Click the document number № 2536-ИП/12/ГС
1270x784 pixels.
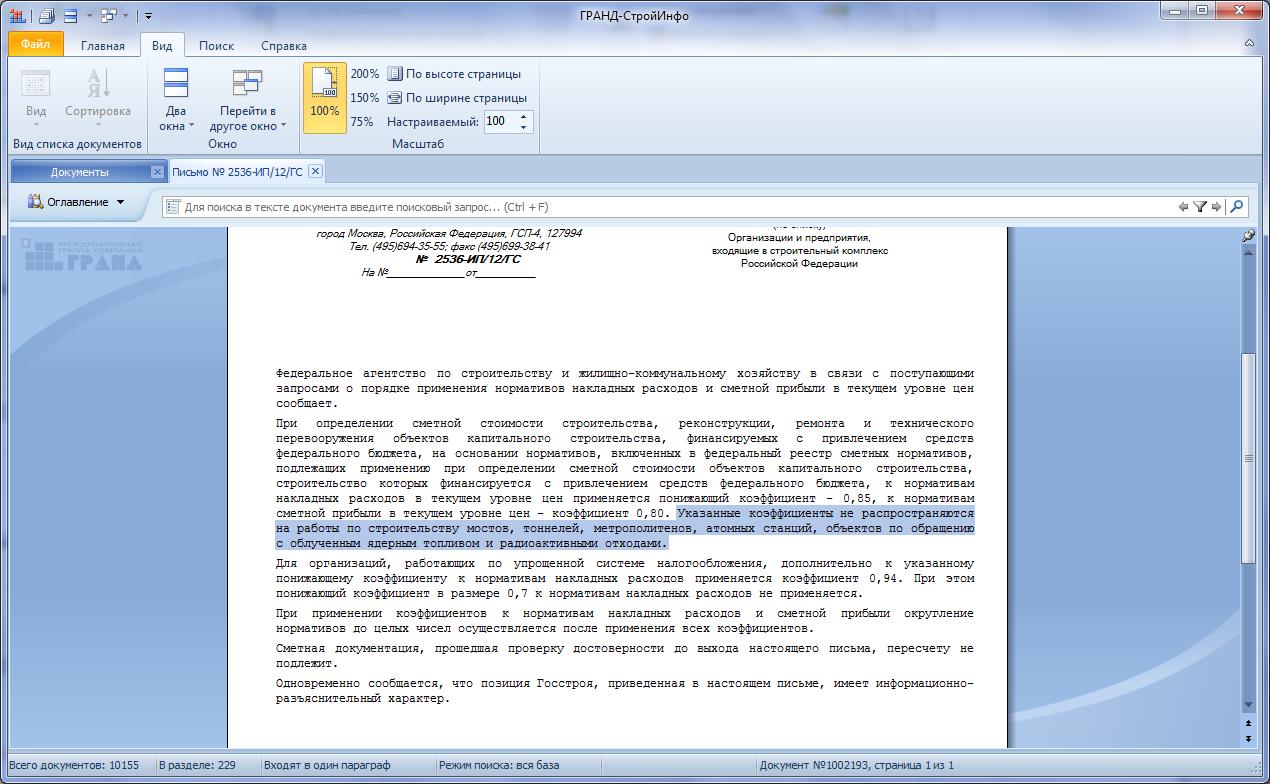468,259
